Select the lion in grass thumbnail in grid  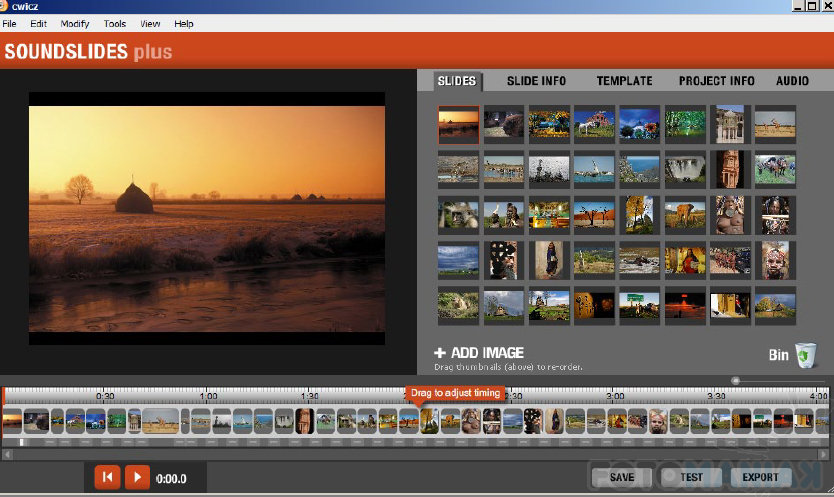click(458, 305)
